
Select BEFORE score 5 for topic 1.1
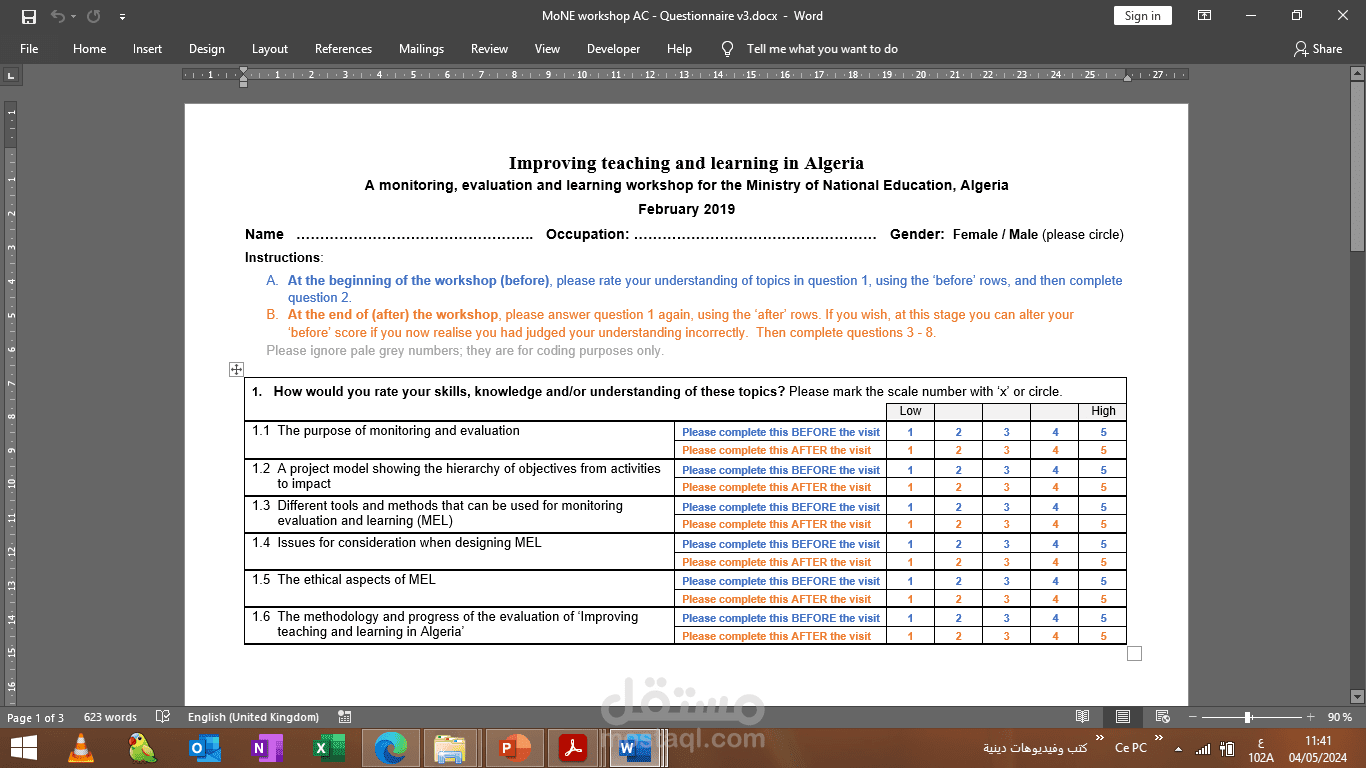1103,432
